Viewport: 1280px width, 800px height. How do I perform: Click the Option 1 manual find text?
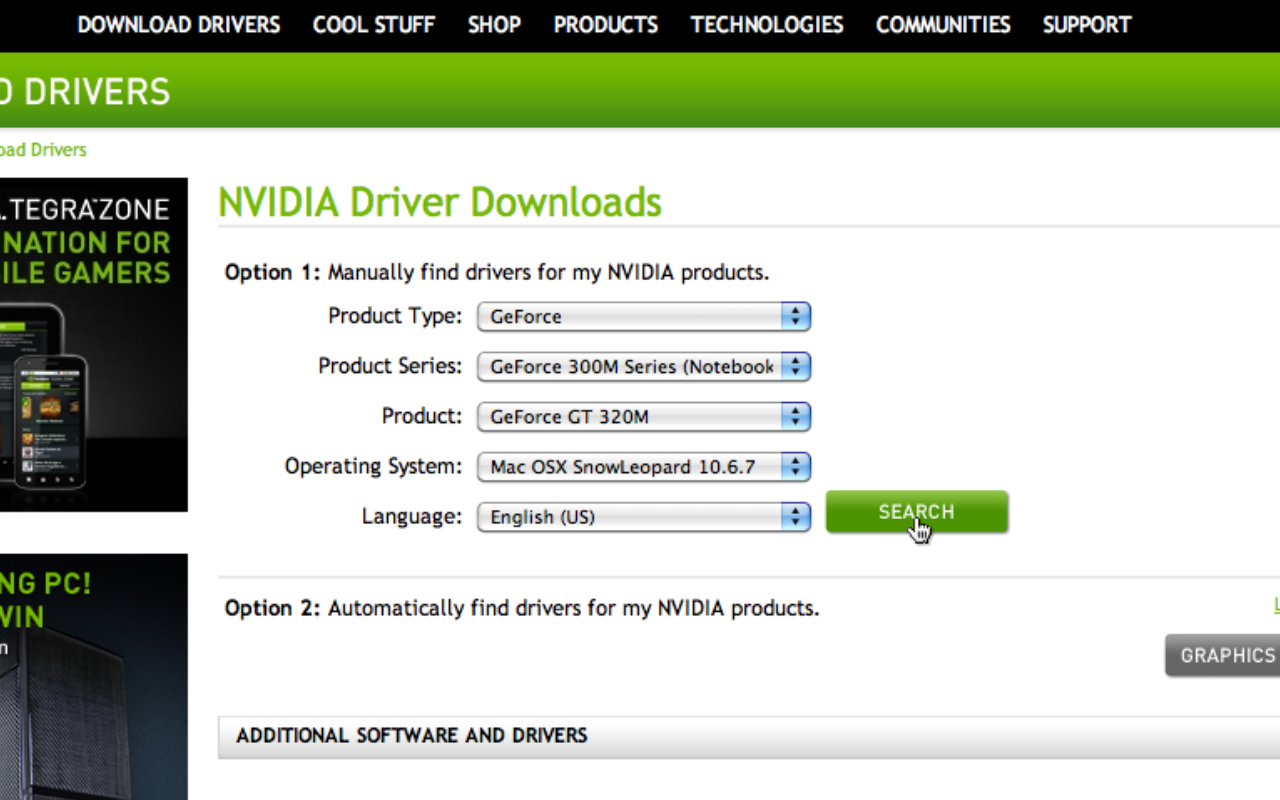pyautogui.click(x=497, y=272)
